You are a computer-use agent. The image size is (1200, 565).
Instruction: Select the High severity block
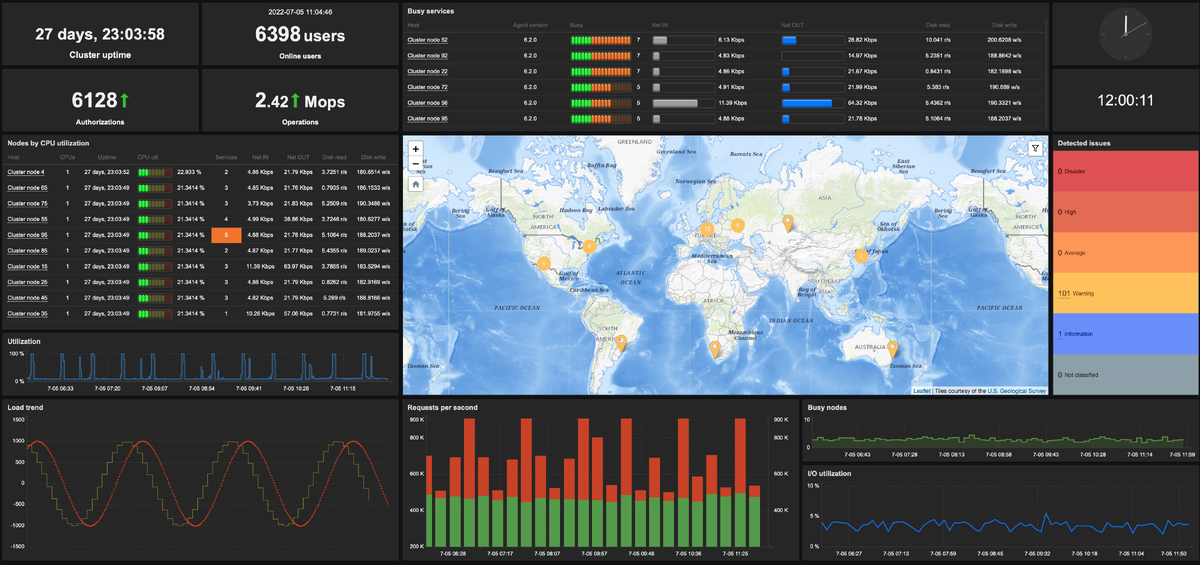(x=1124, y=212)
